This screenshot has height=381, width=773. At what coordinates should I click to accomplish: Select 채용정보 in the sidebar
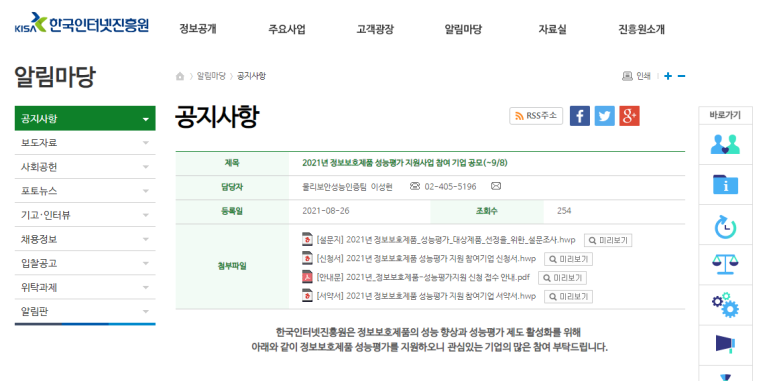point(85,239)
